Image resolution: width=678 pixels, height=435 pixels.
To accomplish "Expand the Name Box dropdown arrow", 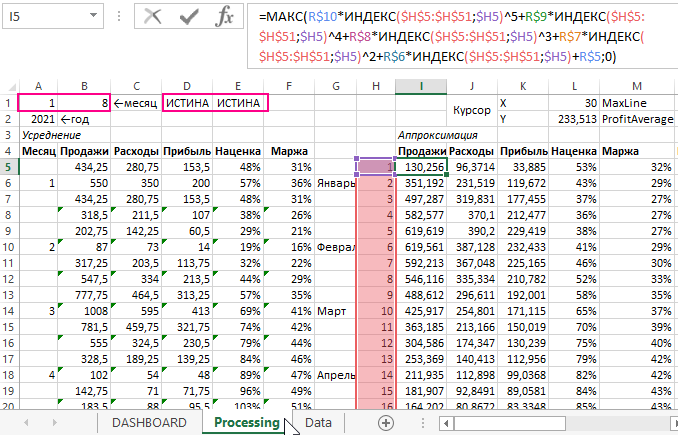I will point(103,17).
